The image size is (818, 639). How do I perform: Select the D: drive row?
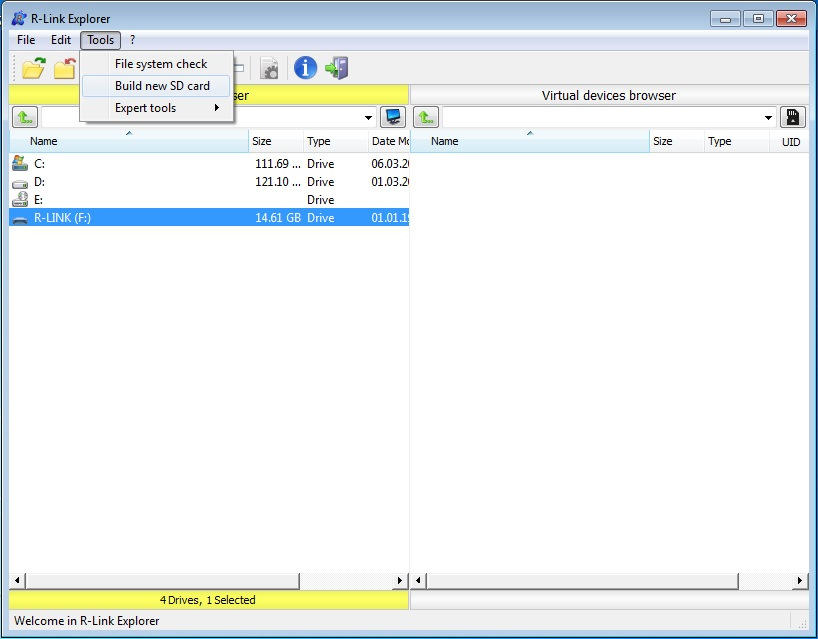pyautogui.click(x=209, y=182)
